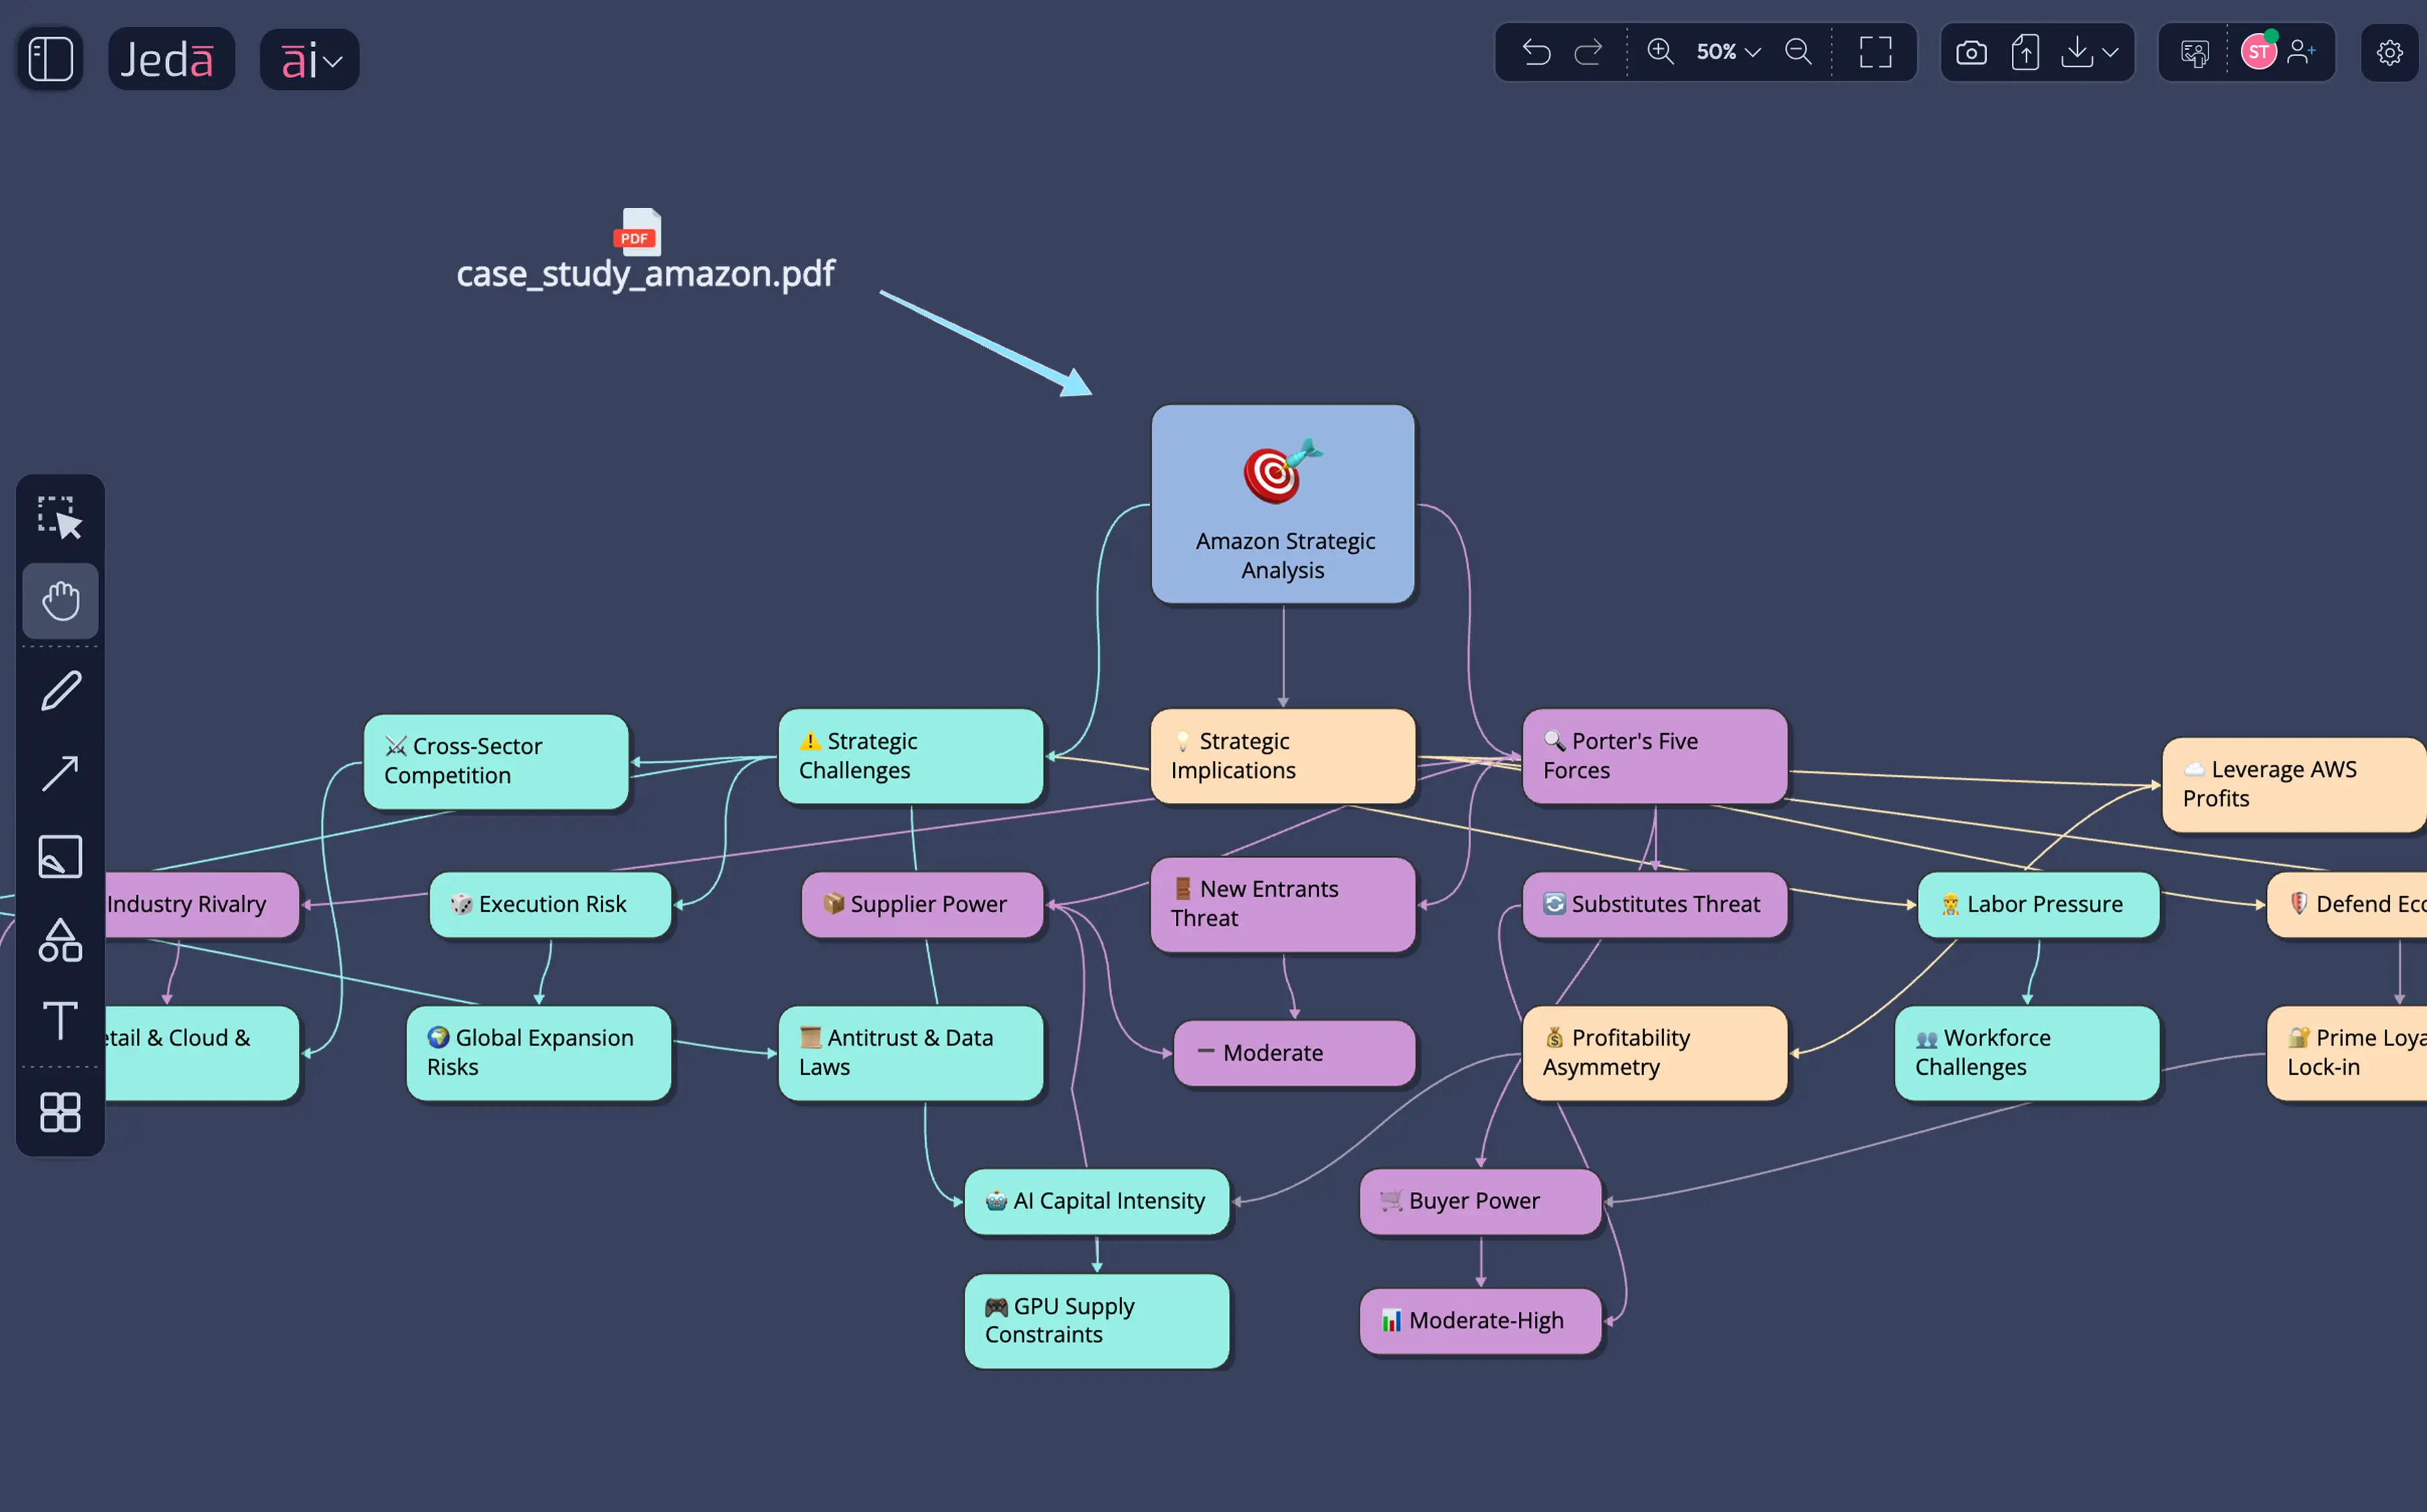Viewport: 2427px width, 1512px height.
Task: Open the ST user avatar
Action: pyautogui.click(x=2258, y=52)
